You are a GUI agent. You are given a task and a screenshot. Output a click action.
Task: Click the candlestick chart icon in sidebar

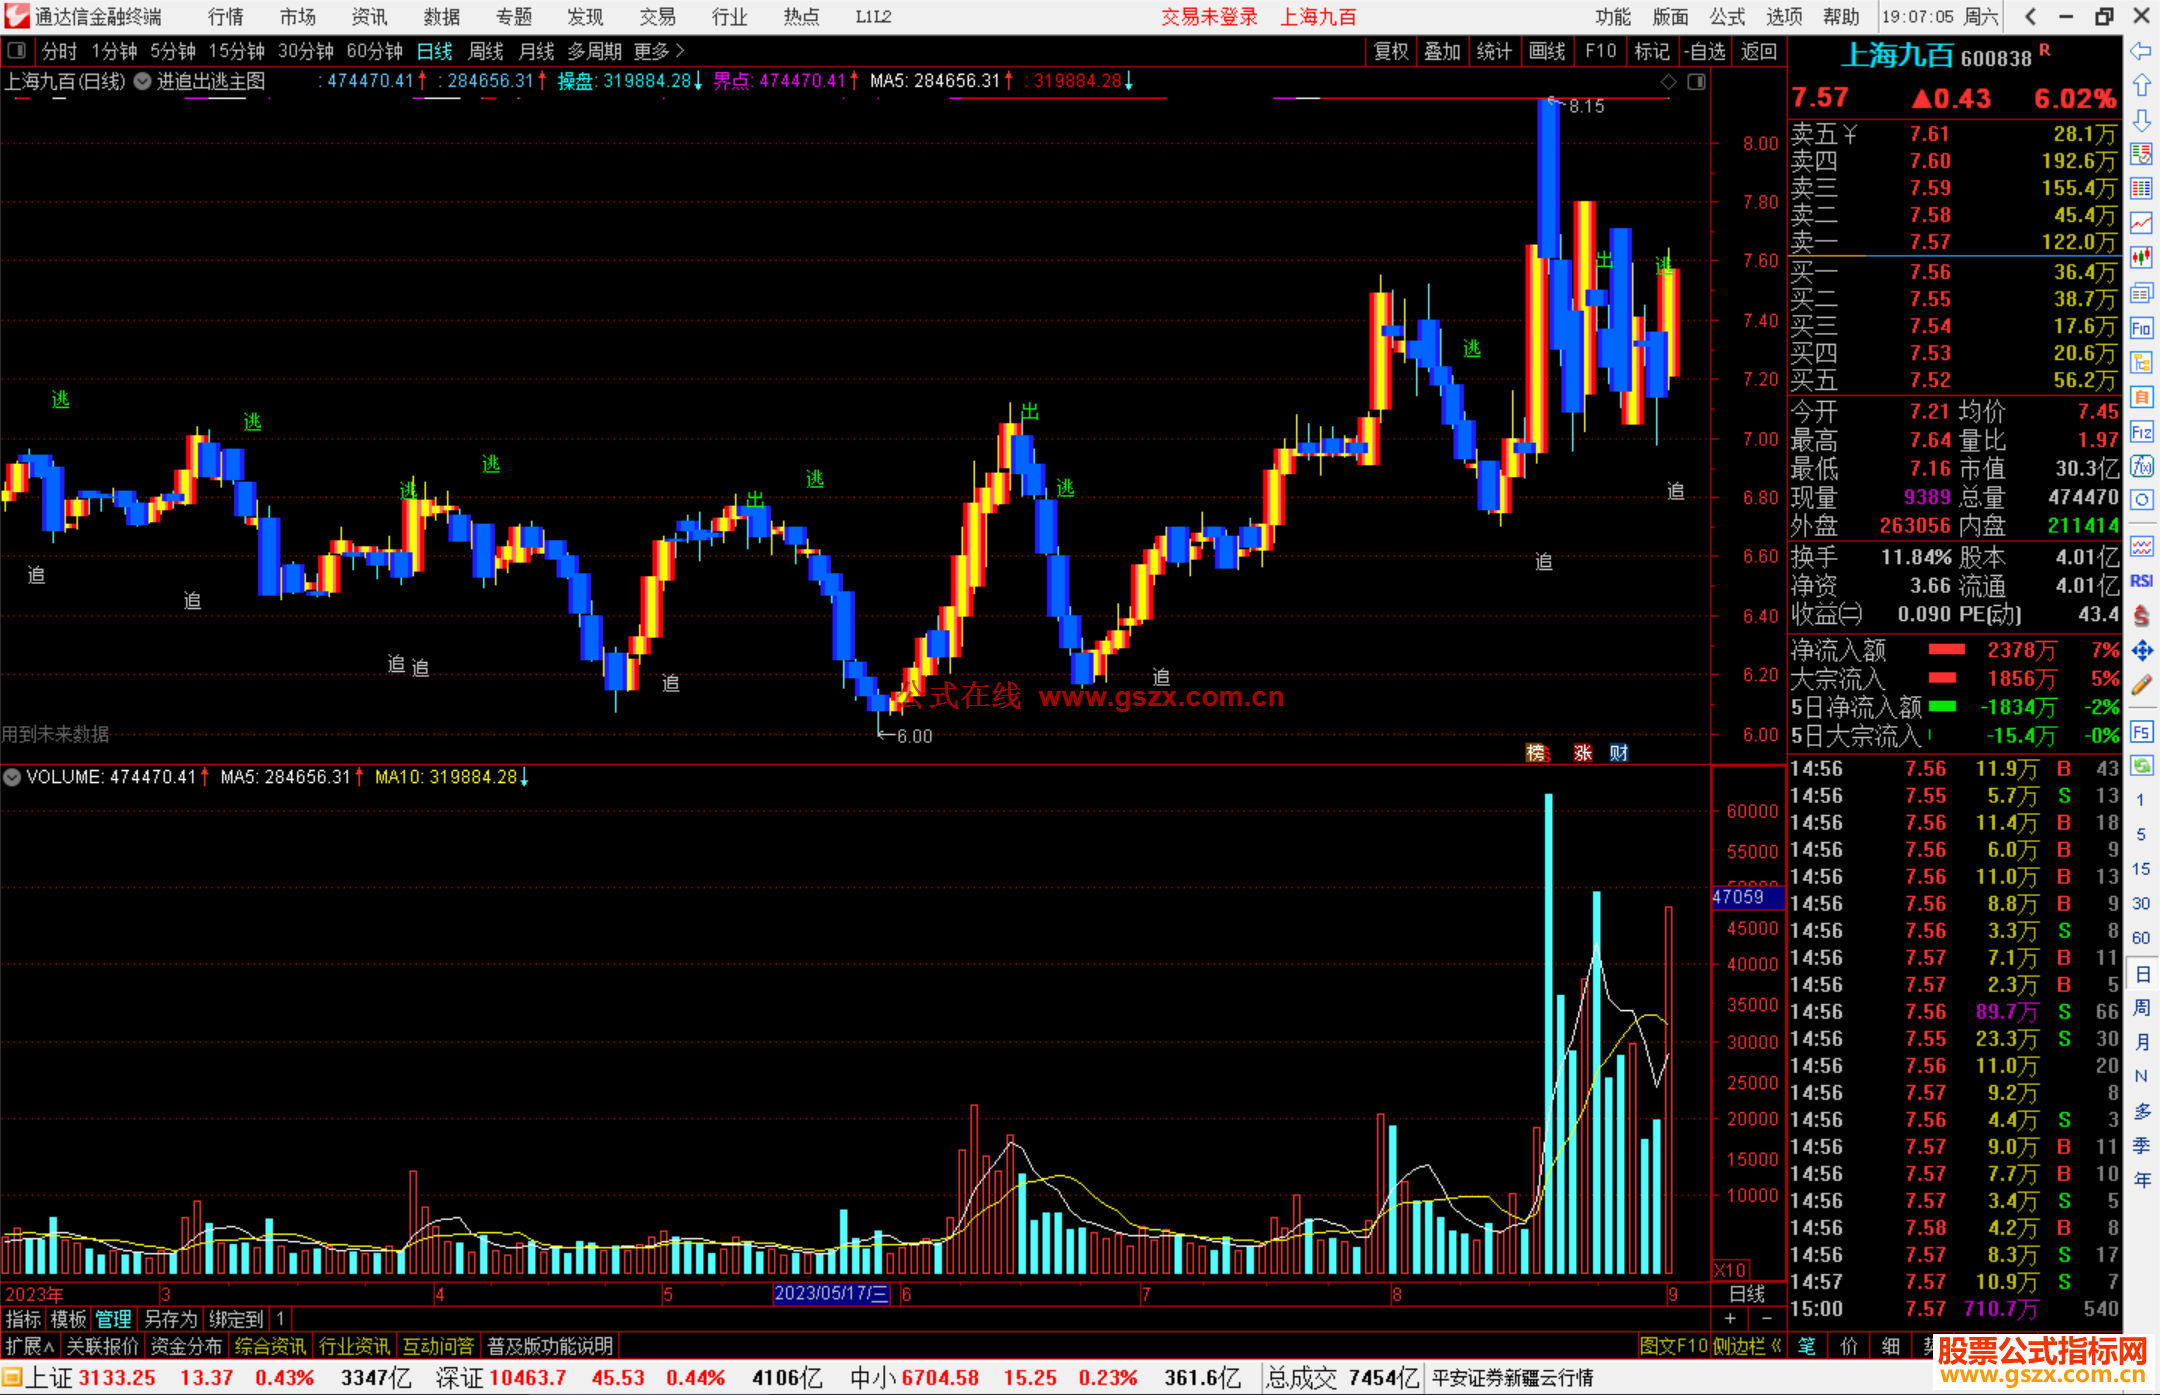[x=2141, y=258]
